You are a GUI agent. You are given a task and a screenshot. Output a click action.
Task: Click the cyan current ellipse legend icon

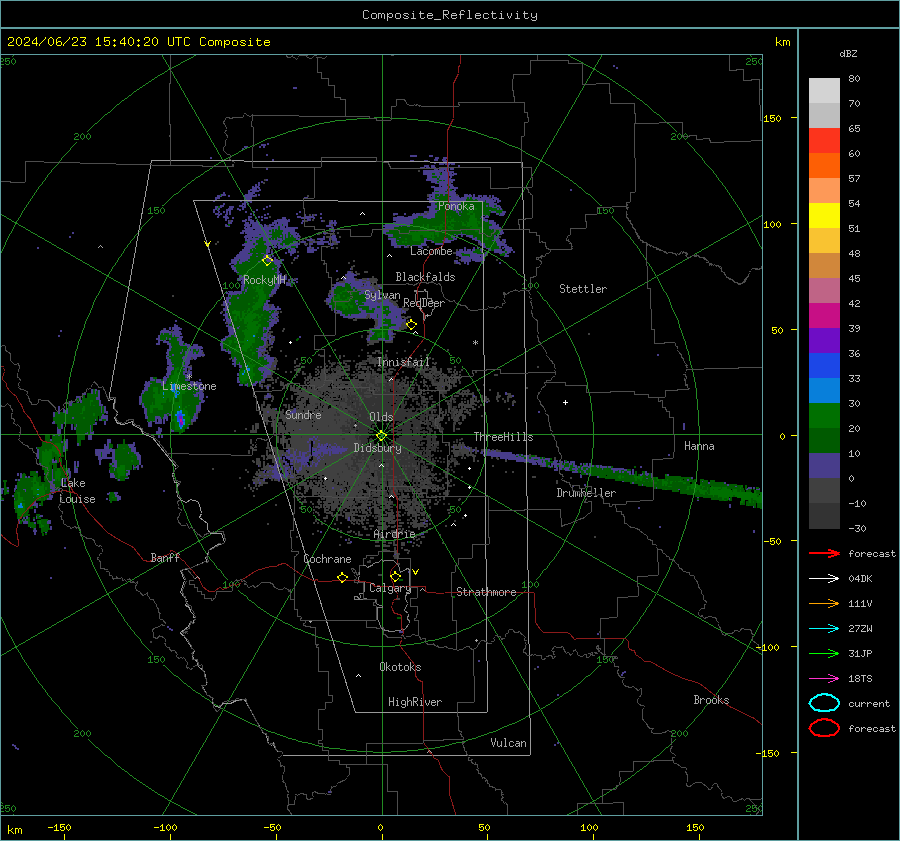point(824,703)
